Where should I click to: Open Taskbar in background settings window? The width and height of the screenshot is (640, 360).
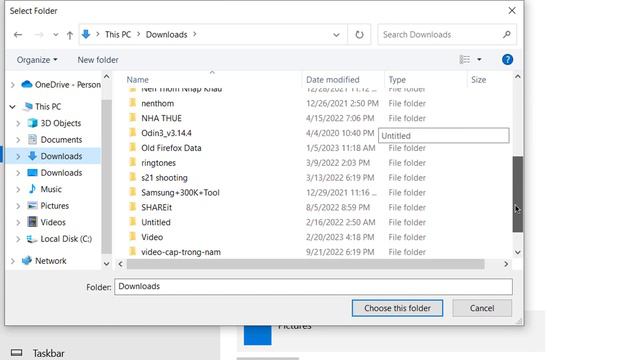coord(38,353)
